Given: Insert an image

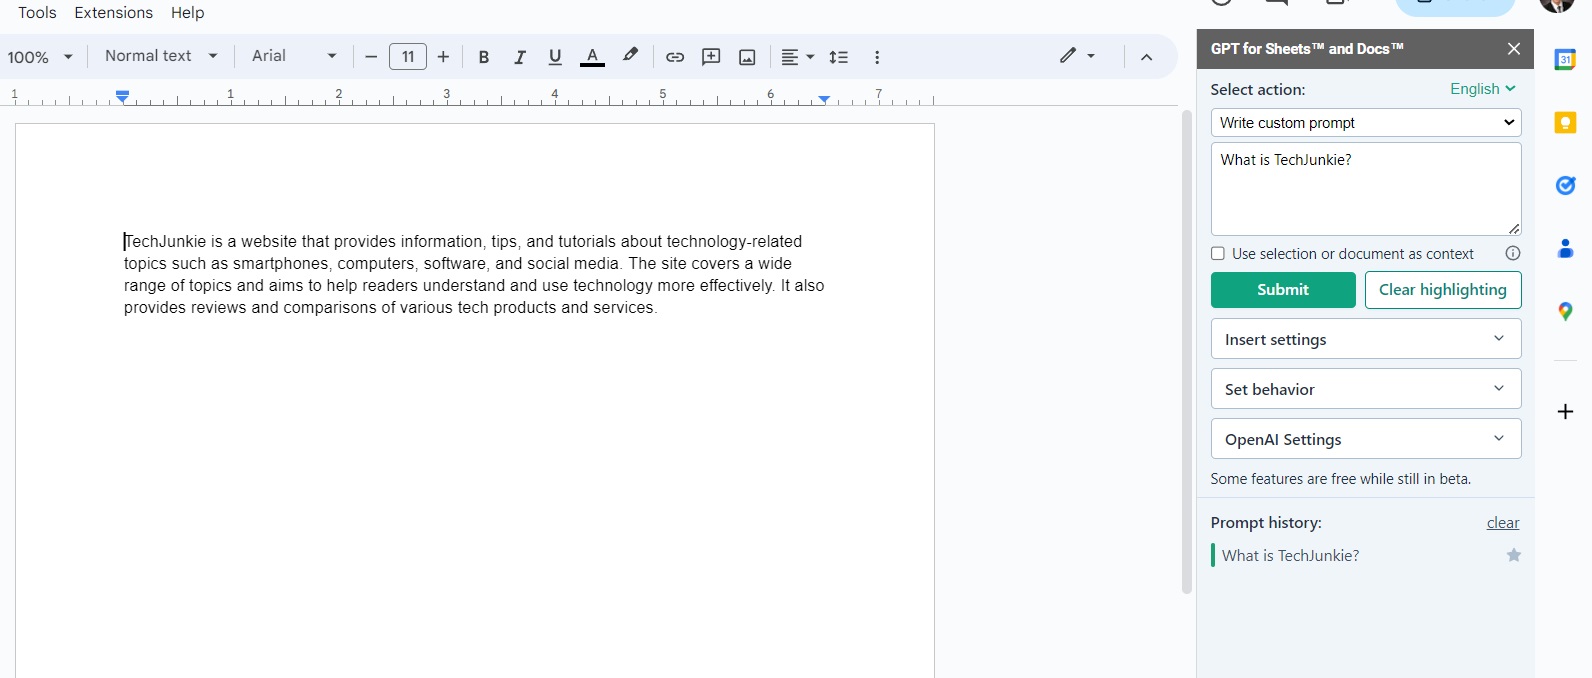Looking at the screenshot, I should point(747,57).
